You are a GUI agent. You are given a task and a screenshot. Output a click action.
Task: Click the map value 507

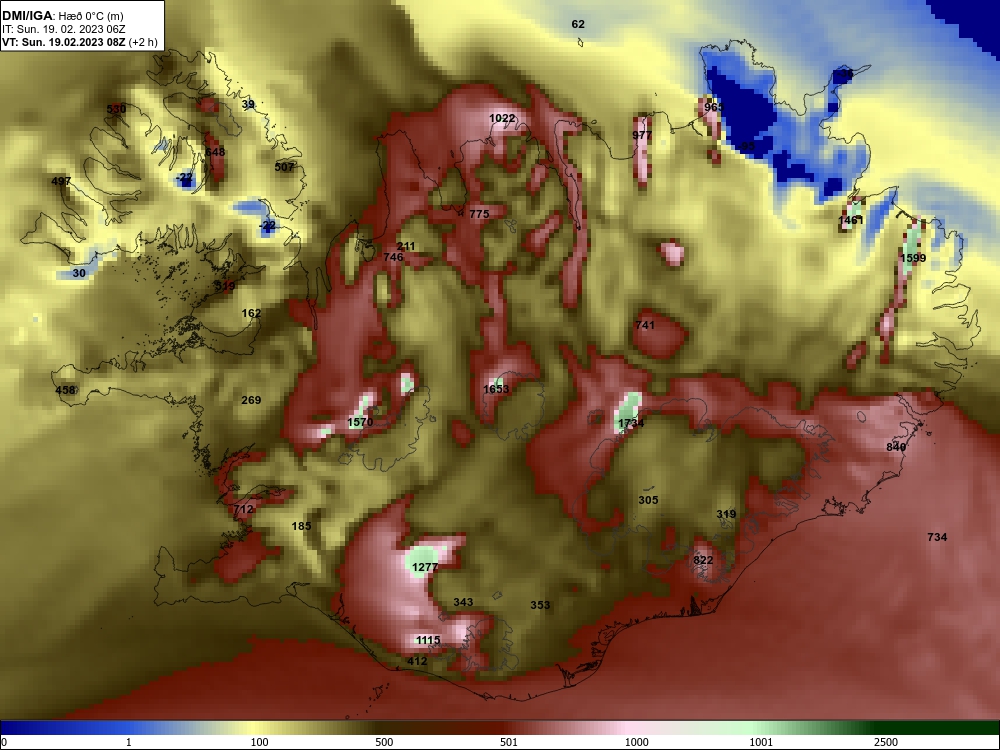(x=284, y=167)
